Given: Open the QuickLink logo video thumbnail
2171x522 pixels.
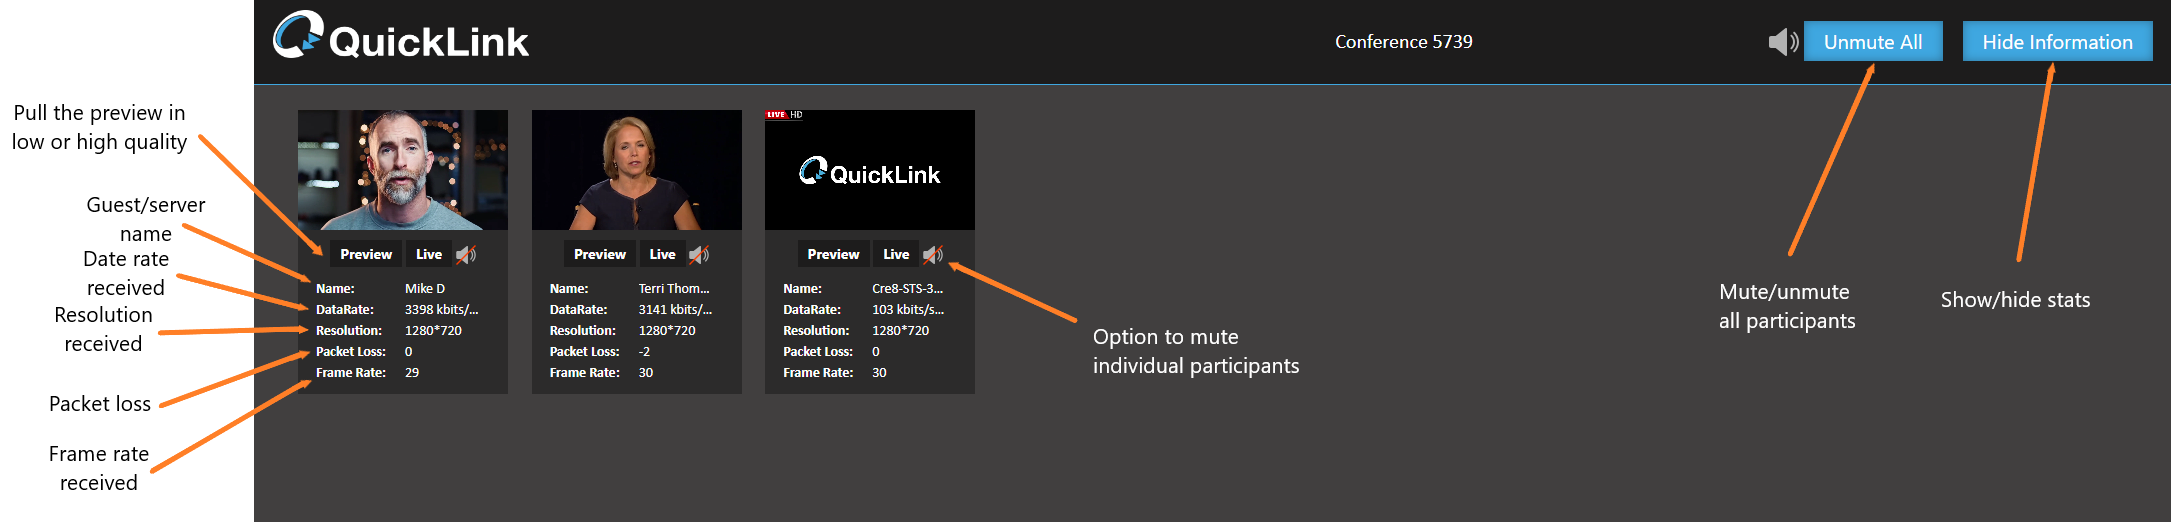Looking at the screenshot, I should [x=870, y=175].
